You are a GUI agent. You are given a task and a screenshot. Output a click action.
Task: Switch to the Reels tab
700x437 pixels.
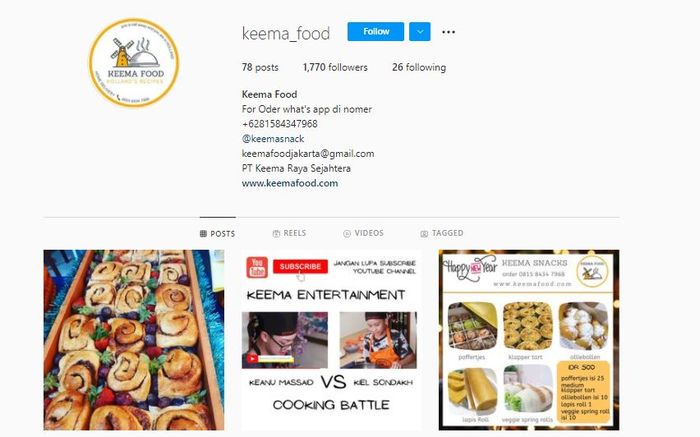tap(289, 233)
